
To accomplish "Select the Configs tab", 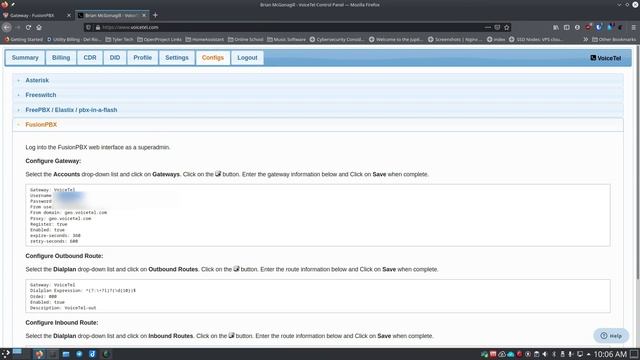I will [213, 58].
